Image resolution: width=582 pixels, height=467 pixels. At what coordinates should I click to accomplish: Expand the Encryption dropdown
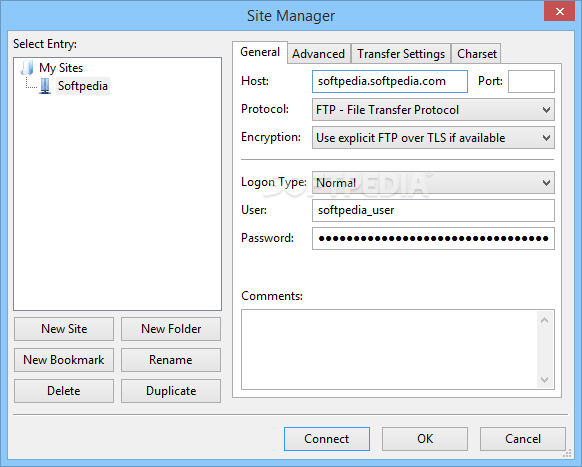point(433,138)
